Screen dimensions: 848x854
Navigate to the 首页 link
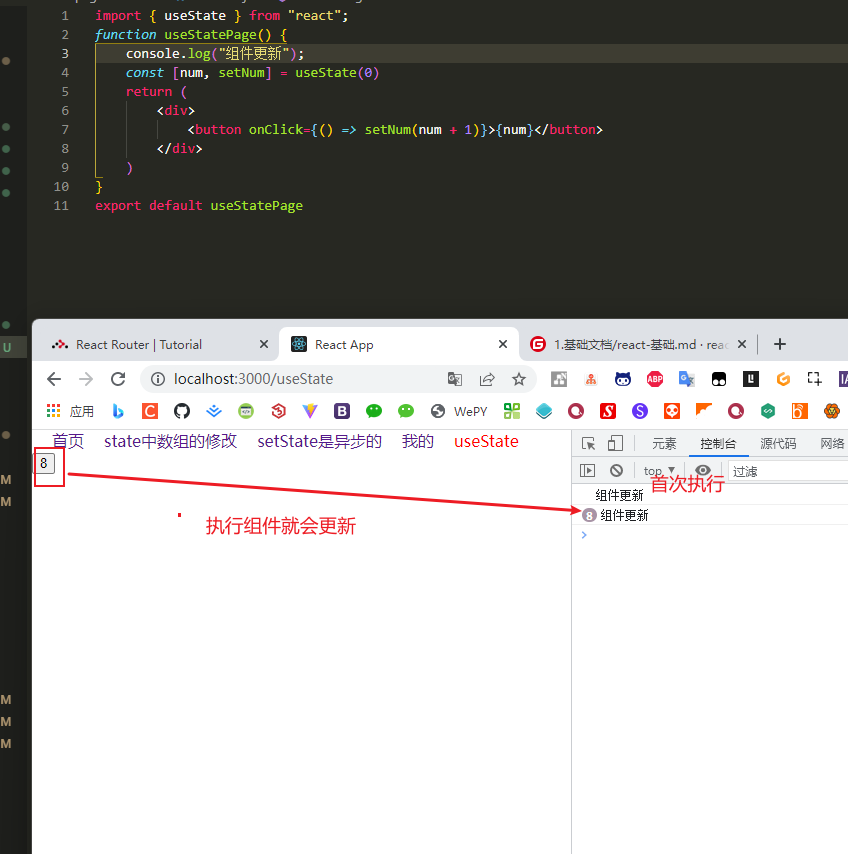point(68,441)
